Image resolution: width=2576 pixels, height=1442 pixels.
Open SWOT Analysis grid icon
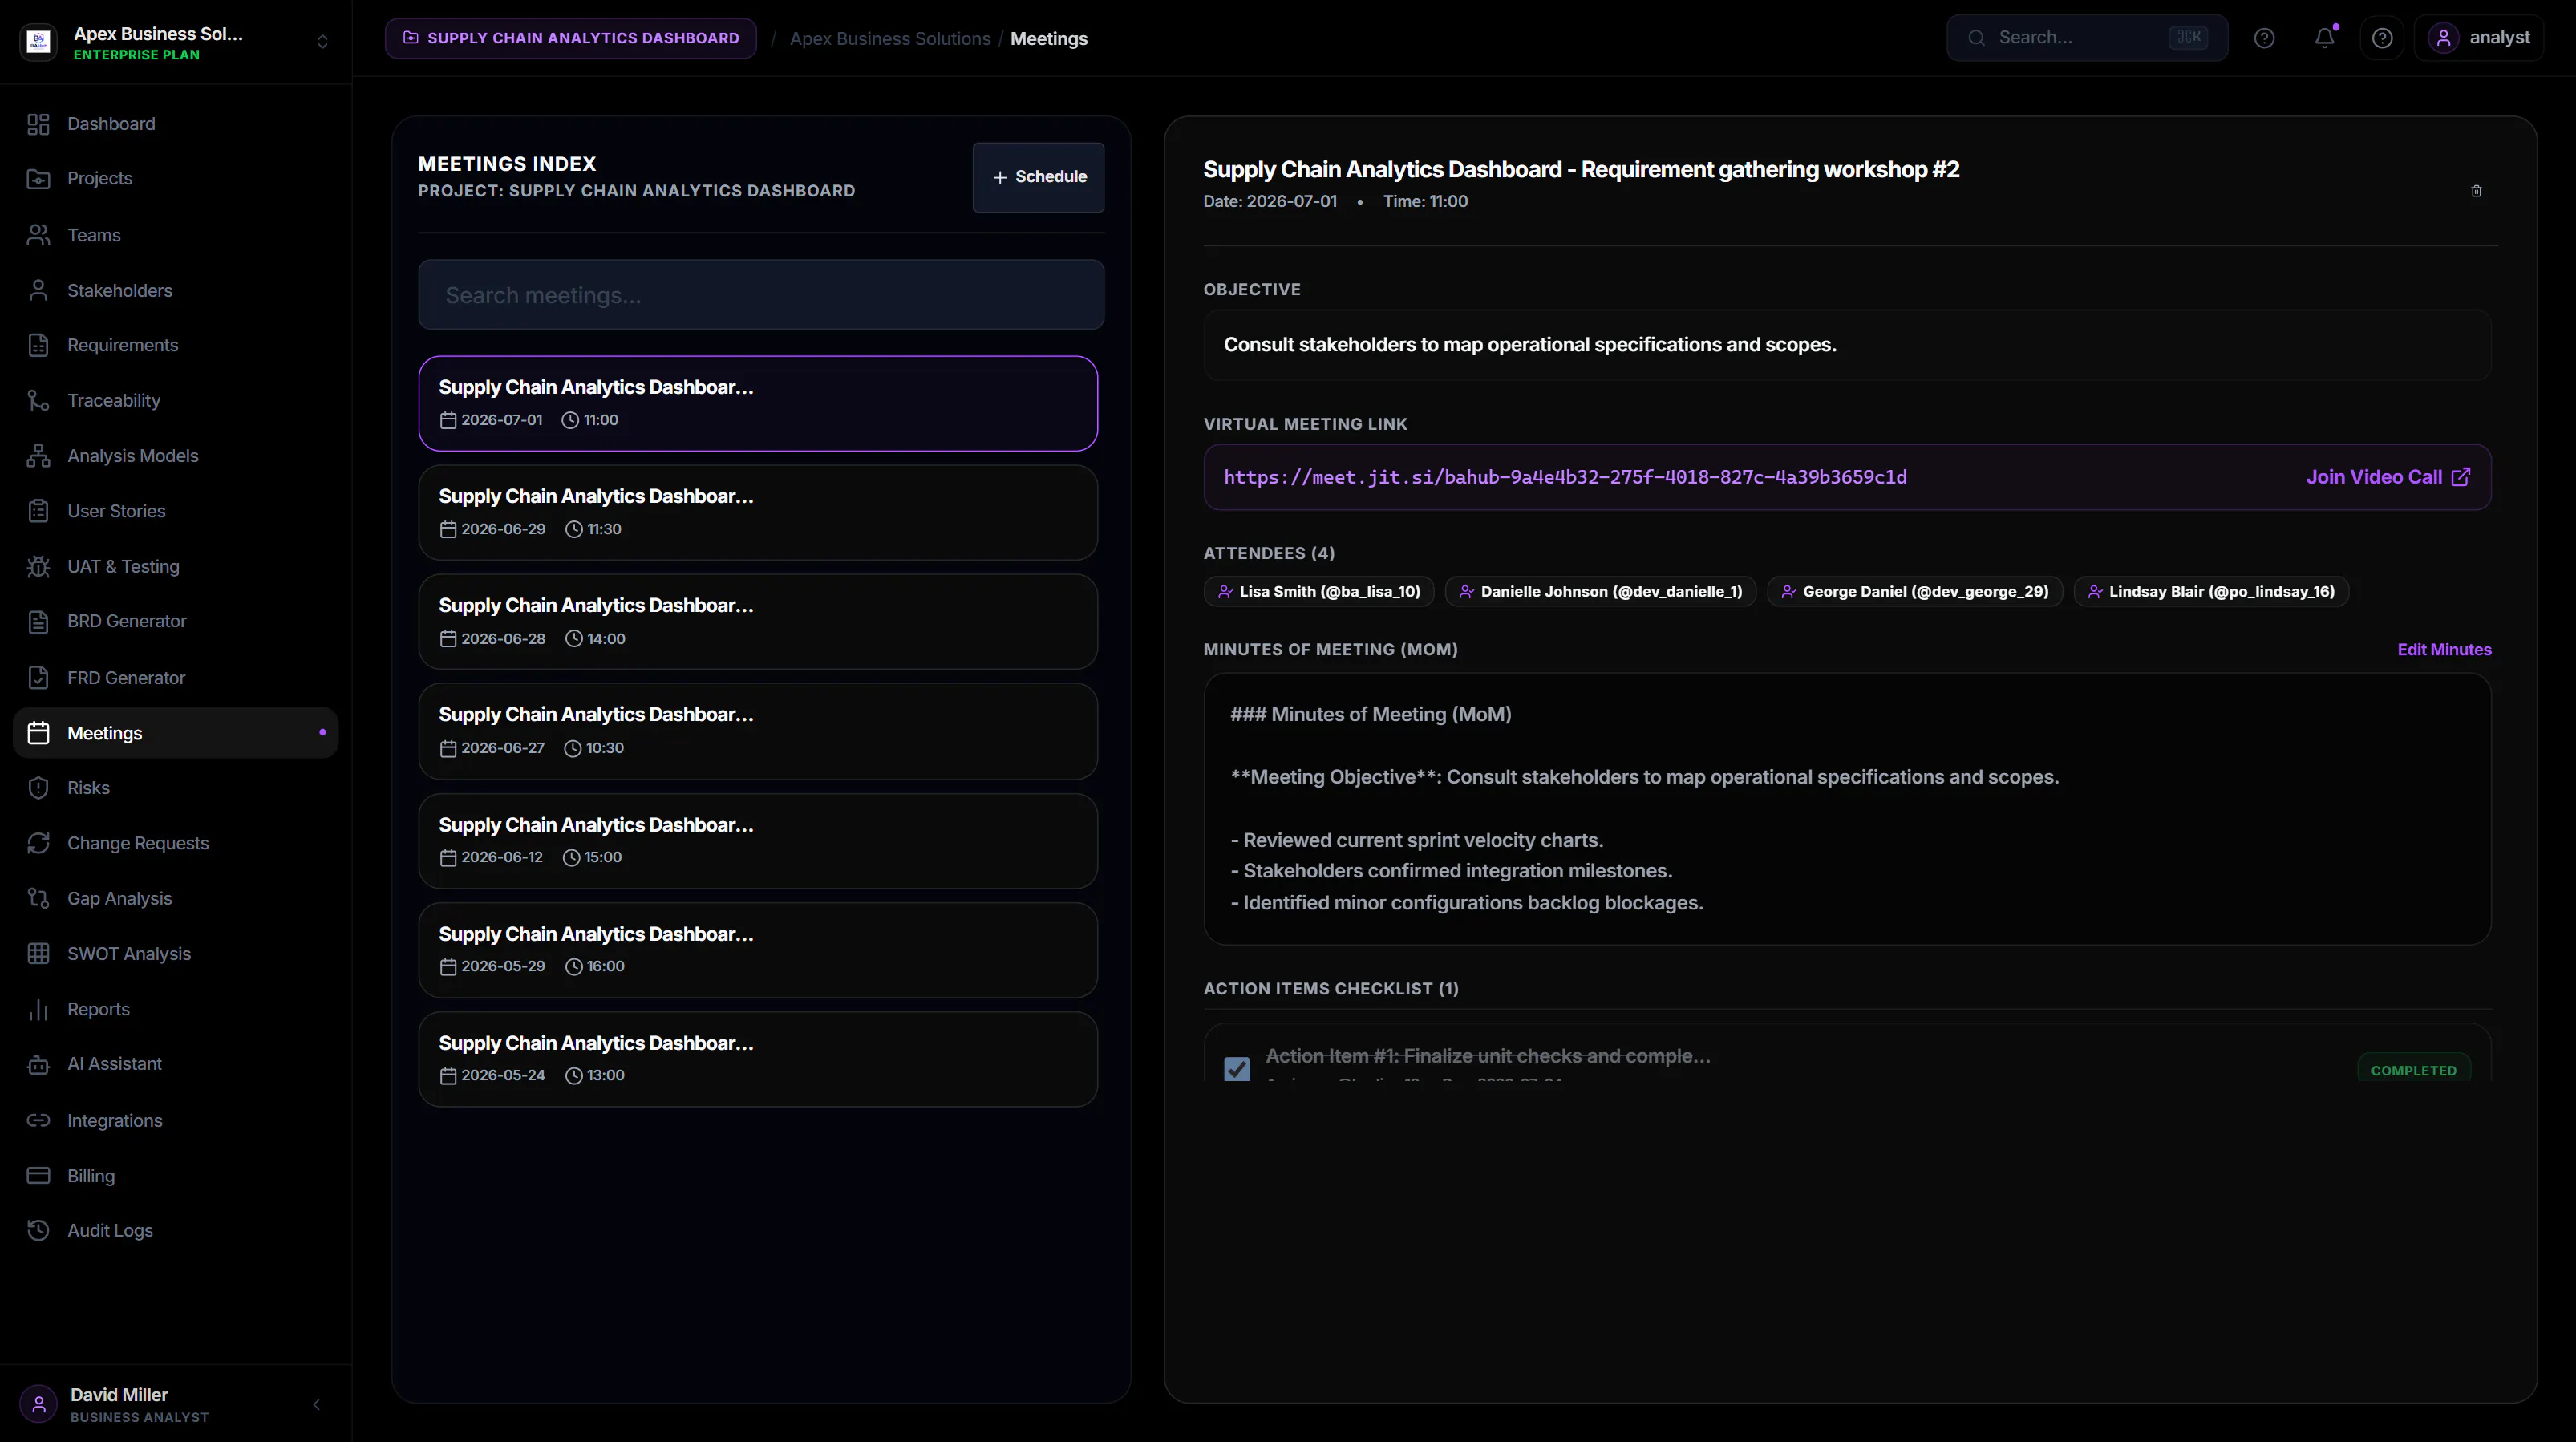[x=38, y=954]
